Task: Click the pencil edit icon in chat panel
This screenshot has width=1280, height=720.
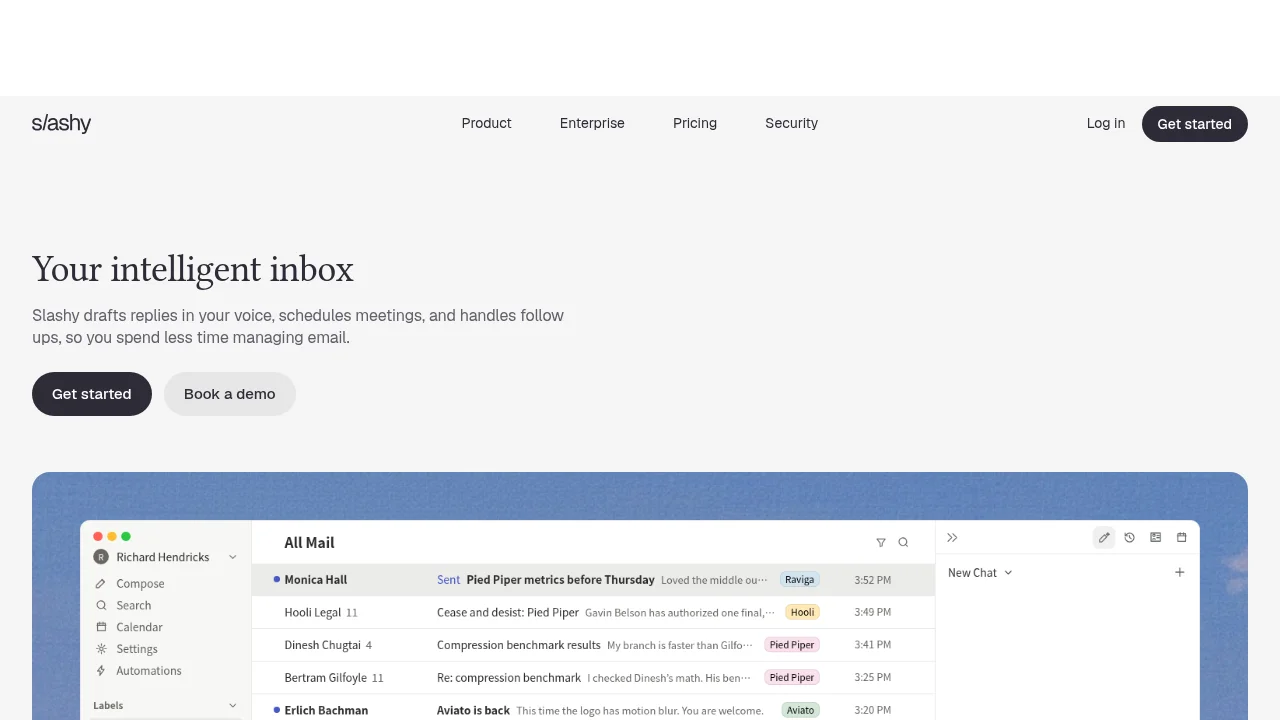Action: tap(1104, 538)
